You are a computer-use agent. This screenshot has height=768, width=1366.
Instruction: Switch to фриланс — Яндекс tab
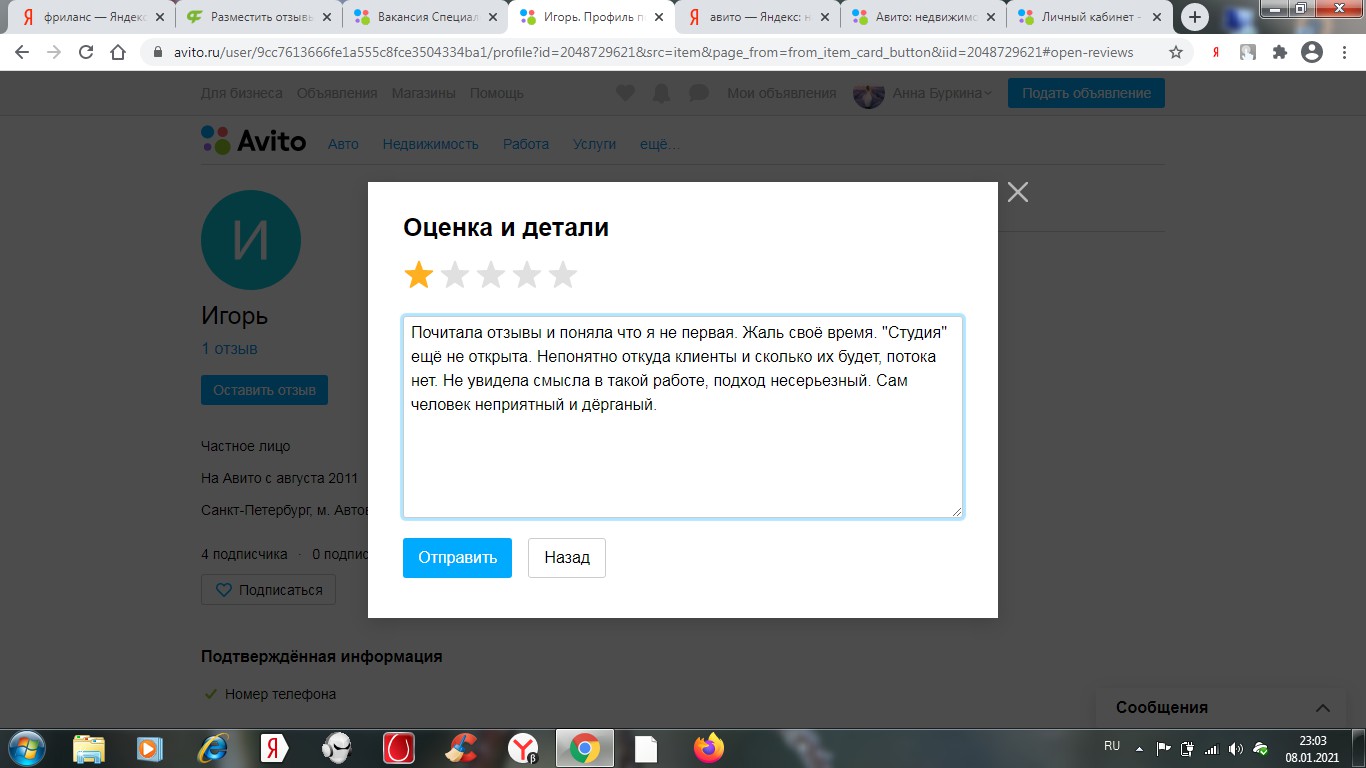tap(91, 17)
